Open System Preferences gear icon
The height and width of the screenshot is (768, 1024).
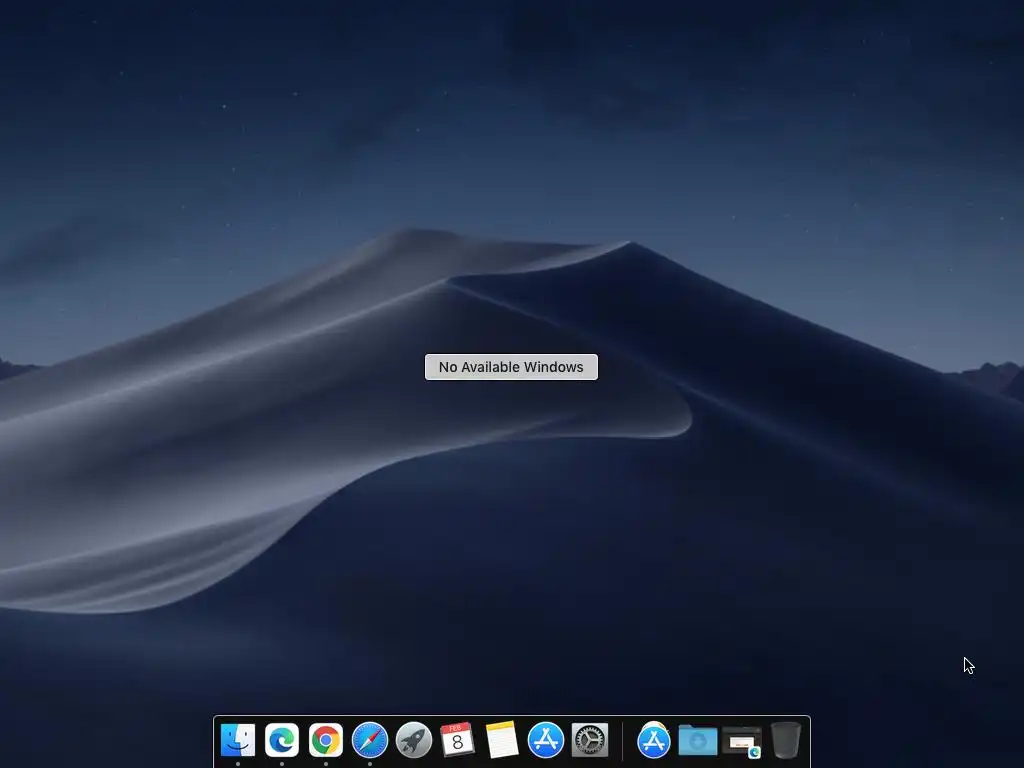click(590, 740)
